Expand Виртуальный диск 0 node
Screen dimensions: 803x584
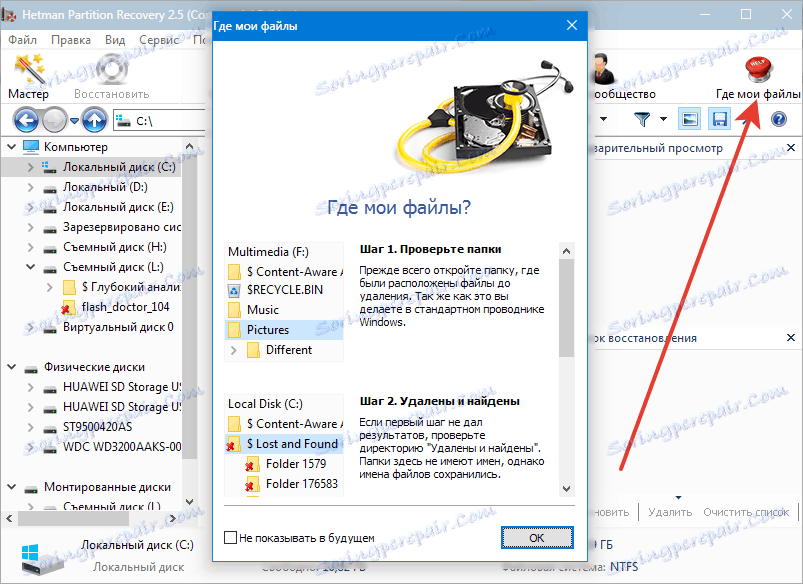tap(30, 327)
